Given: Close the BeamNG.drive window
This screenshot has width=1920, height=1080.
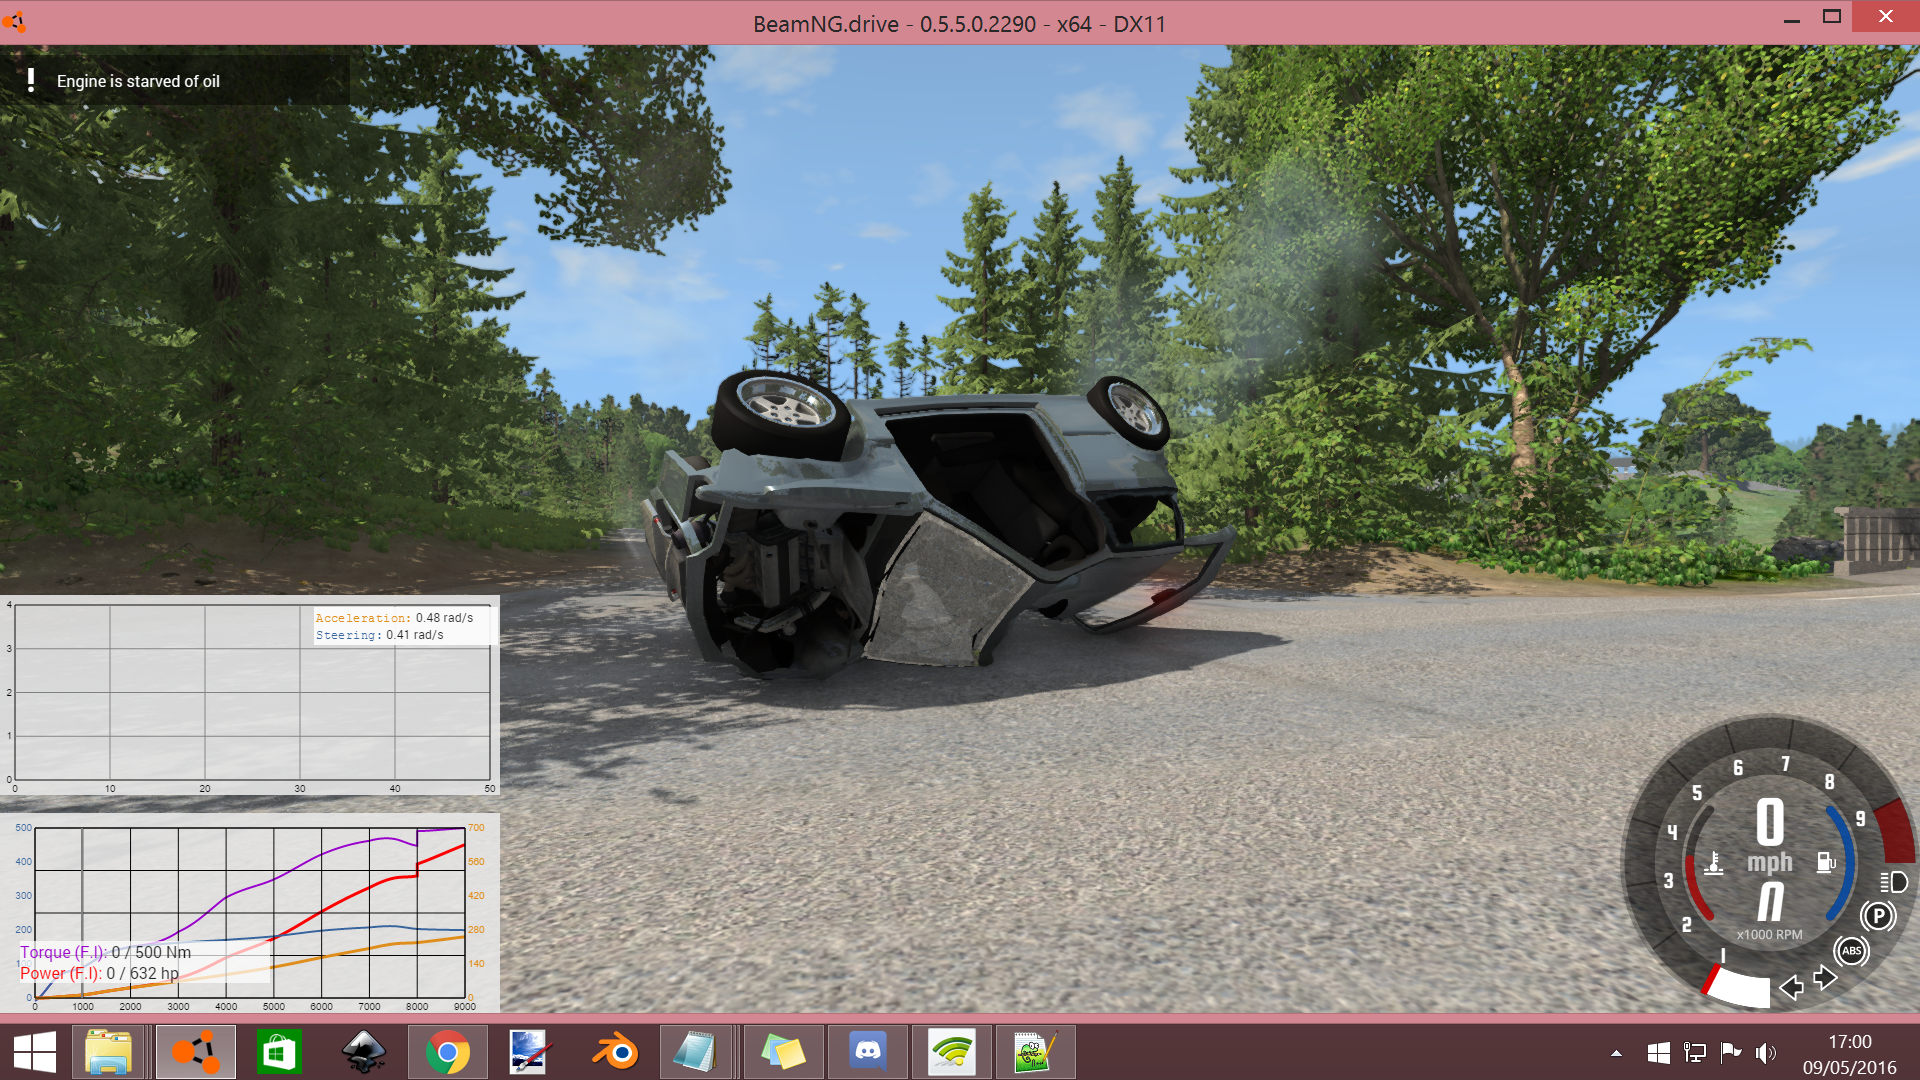Looking at the screenshot, I should coord(1885,17).
